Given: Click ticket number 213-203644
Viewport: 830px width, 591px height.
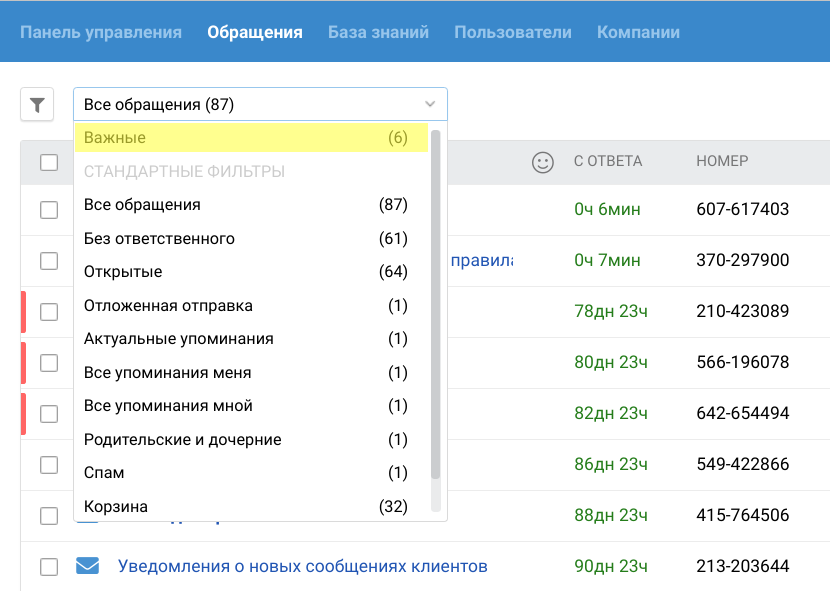Looking at the screenshot, I should coord(743,566).
